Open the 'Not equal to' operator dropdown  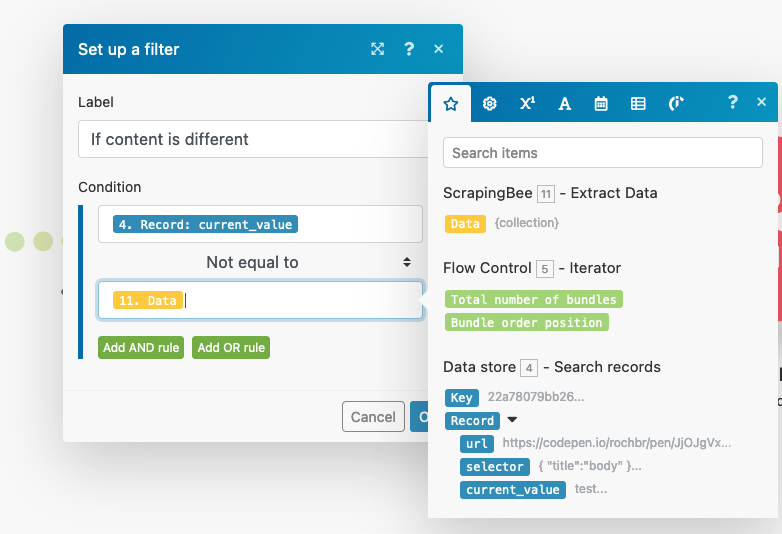pos(260,262)
